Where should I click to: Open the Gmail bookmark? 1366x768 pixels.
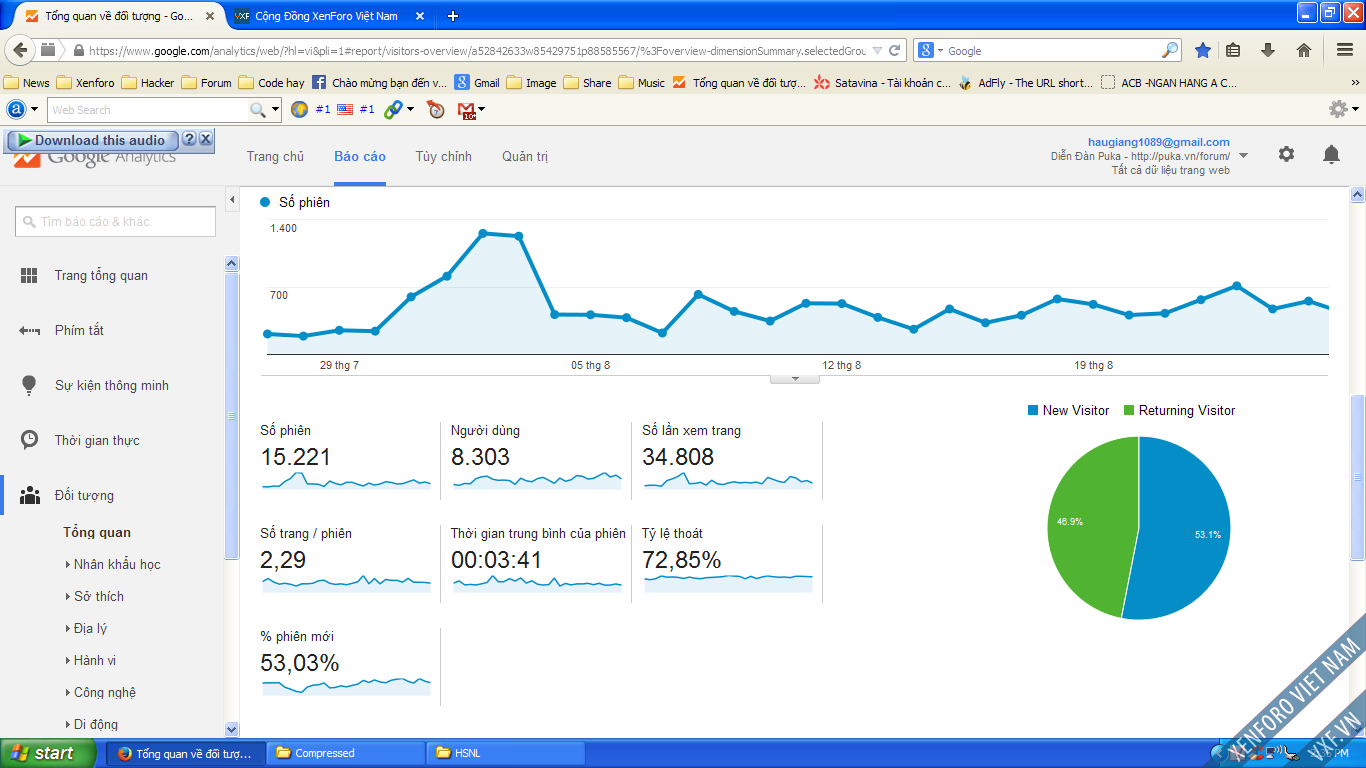click(477, 83)
